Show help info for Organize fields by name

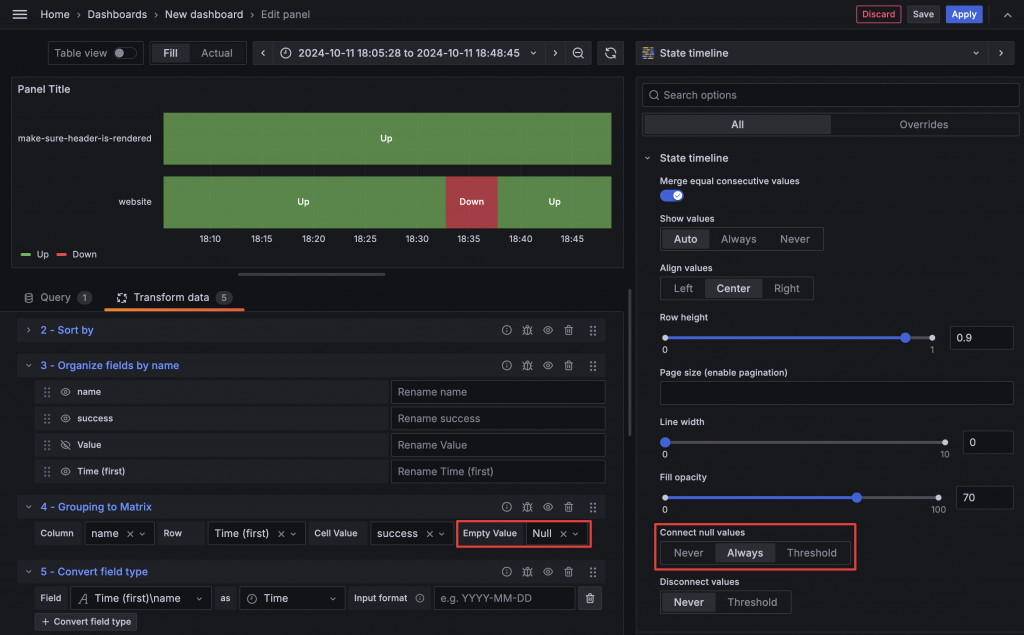pyautogui.click(x=507, y=365)
